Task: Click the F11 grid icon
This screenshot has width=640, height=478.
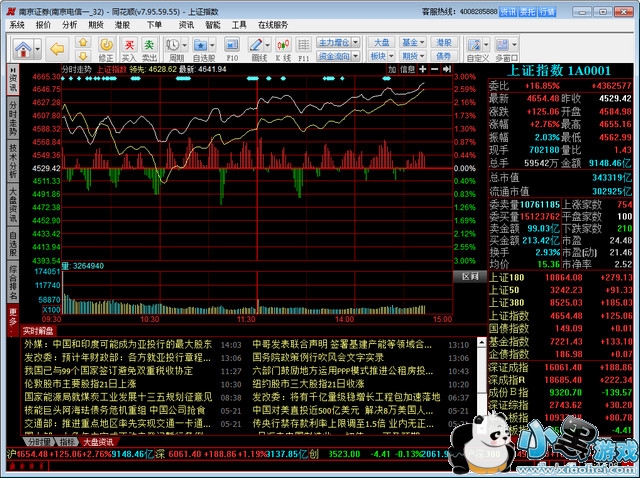Action: [303, 49]
